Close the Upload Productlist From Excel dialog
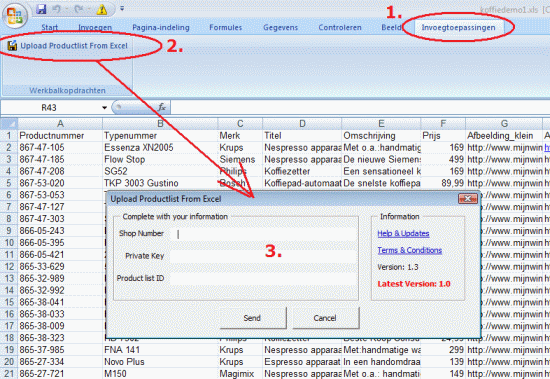550x379 pixels. click(468, 199)
